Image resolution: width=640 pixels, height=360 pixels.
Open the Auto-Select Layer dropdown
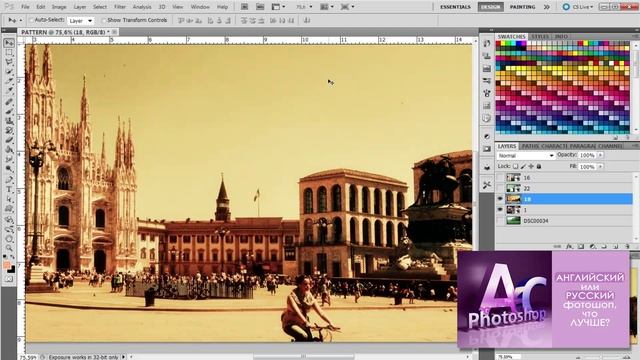point(80,20)
